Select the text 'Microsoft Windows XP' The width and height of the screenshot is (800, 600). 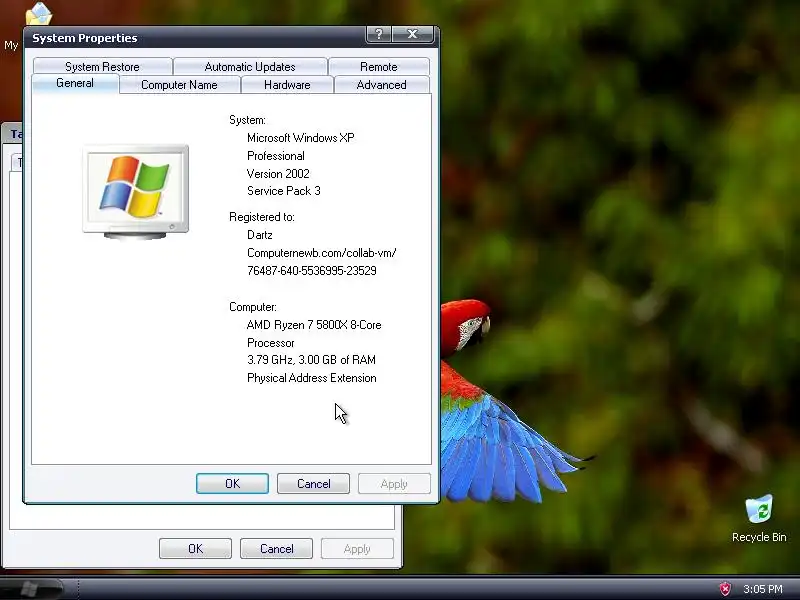coord(301,138)
